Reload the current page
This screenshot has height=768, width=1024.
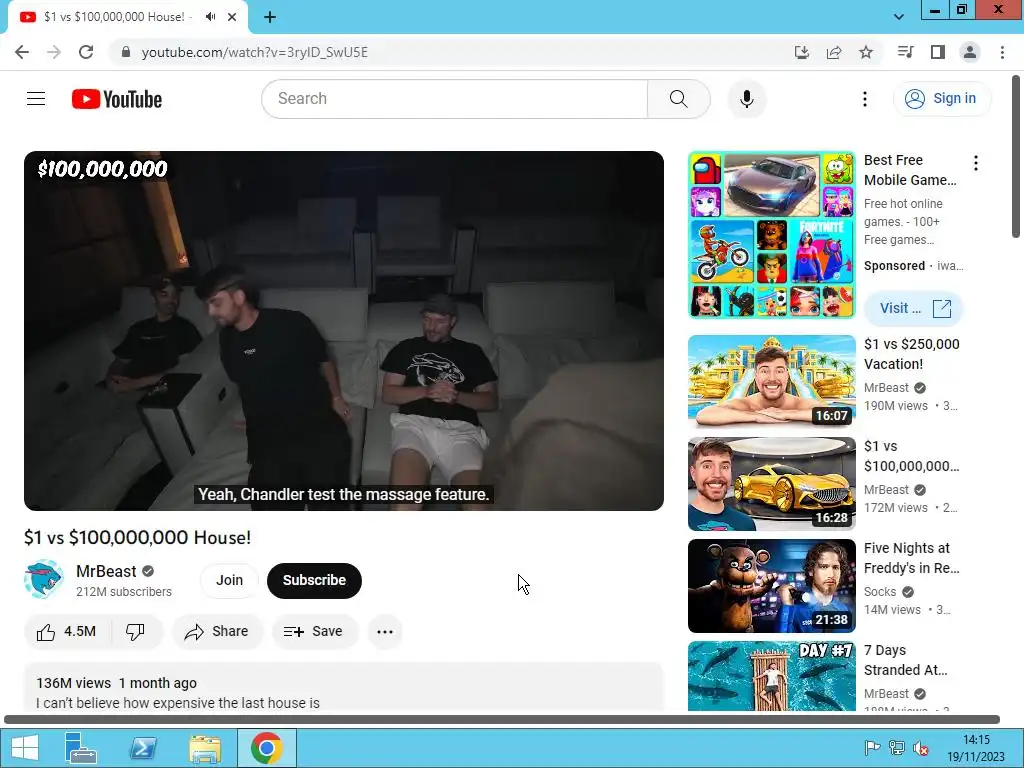click(x=86, y=52)
